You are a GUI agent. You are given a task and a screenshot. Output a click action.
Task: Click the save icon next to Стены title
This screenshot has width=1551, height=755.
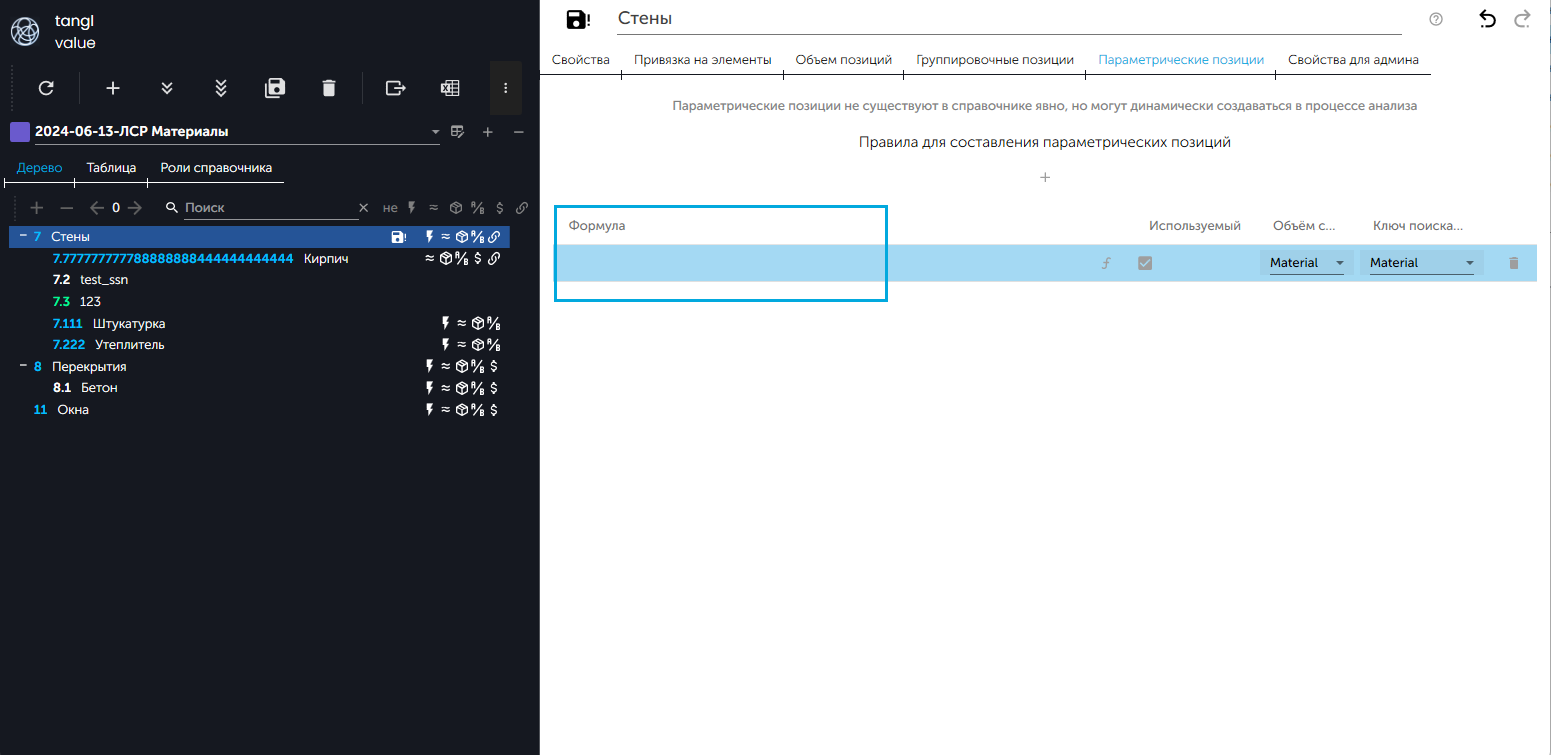coord(578,19)
